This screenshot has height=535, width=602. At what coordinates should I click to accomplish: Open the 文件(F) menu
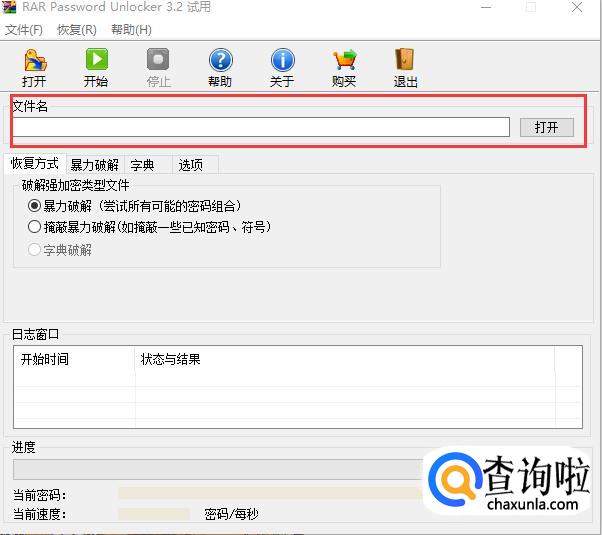24,30
